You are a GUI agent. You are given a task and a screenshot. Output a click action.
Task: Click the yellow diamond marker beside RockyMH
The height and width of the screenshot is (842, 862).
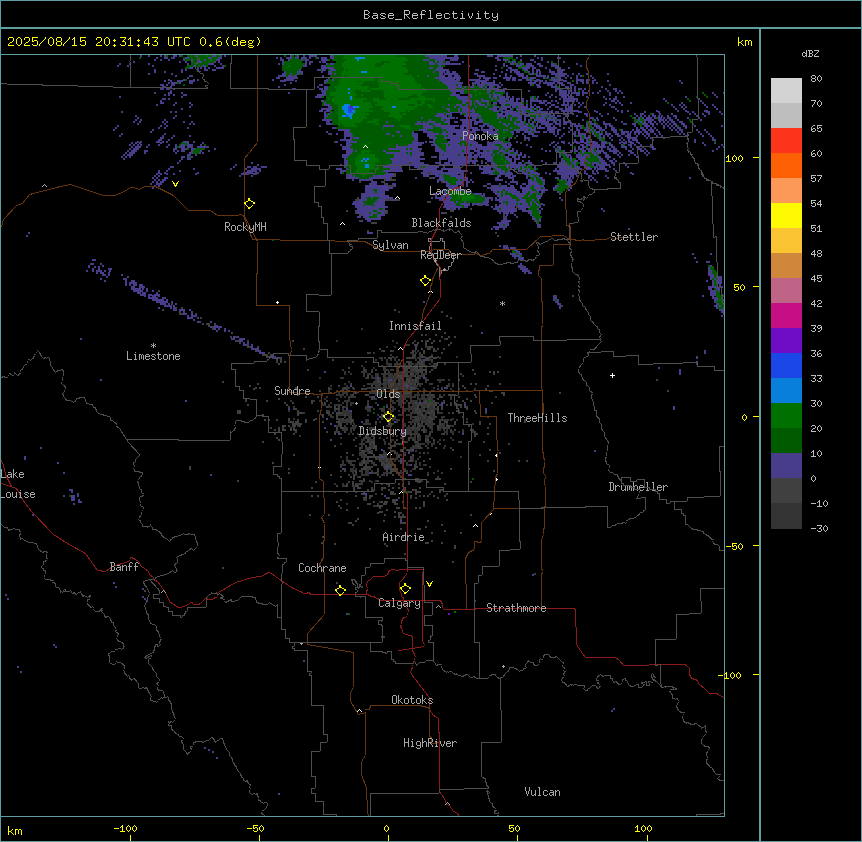click(250, 204)
